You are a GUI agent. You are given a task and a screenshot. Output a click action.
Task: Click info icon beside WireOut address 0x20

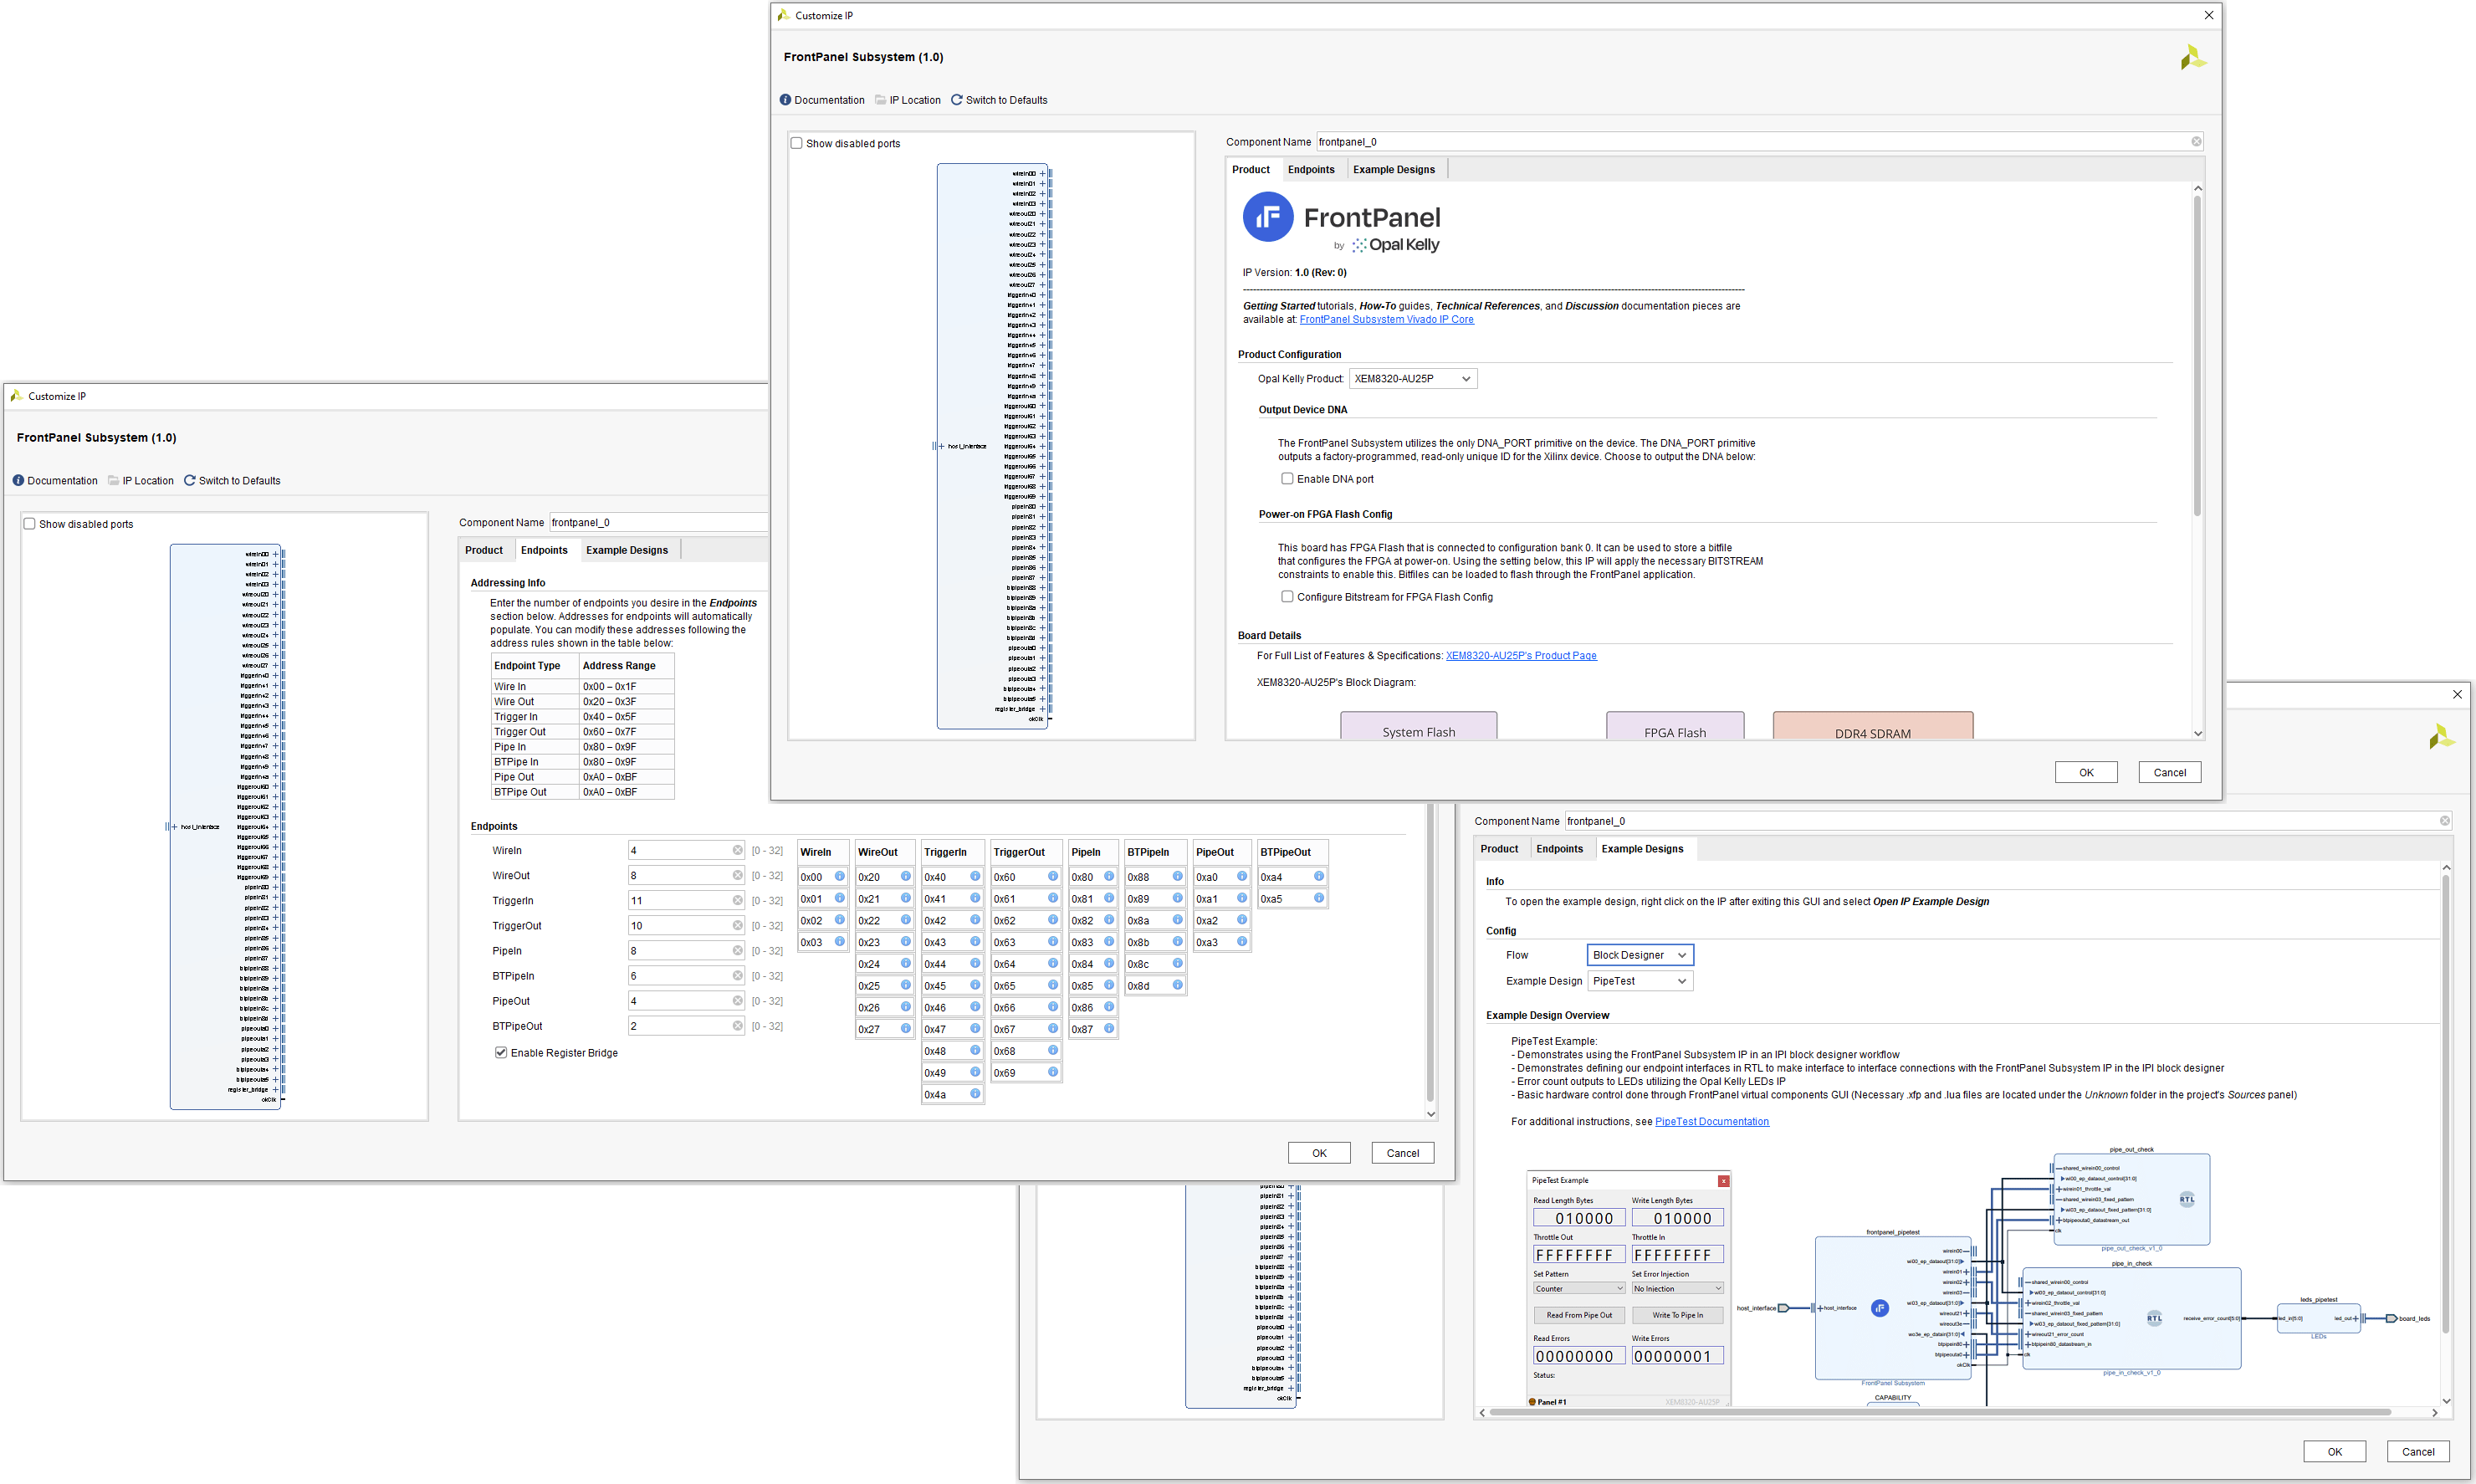906,876
